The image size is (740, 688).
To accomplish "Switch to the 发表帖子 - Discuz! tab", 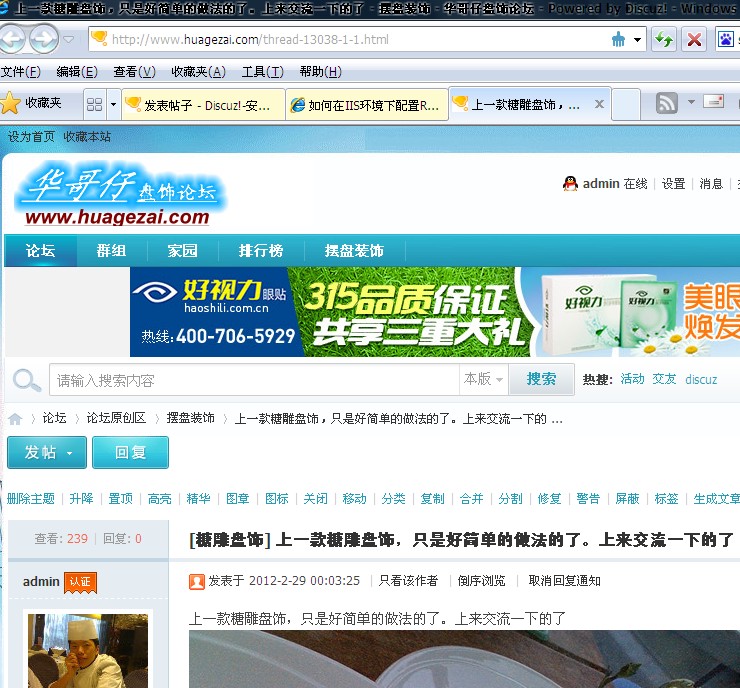I will (x=203, y=105).
